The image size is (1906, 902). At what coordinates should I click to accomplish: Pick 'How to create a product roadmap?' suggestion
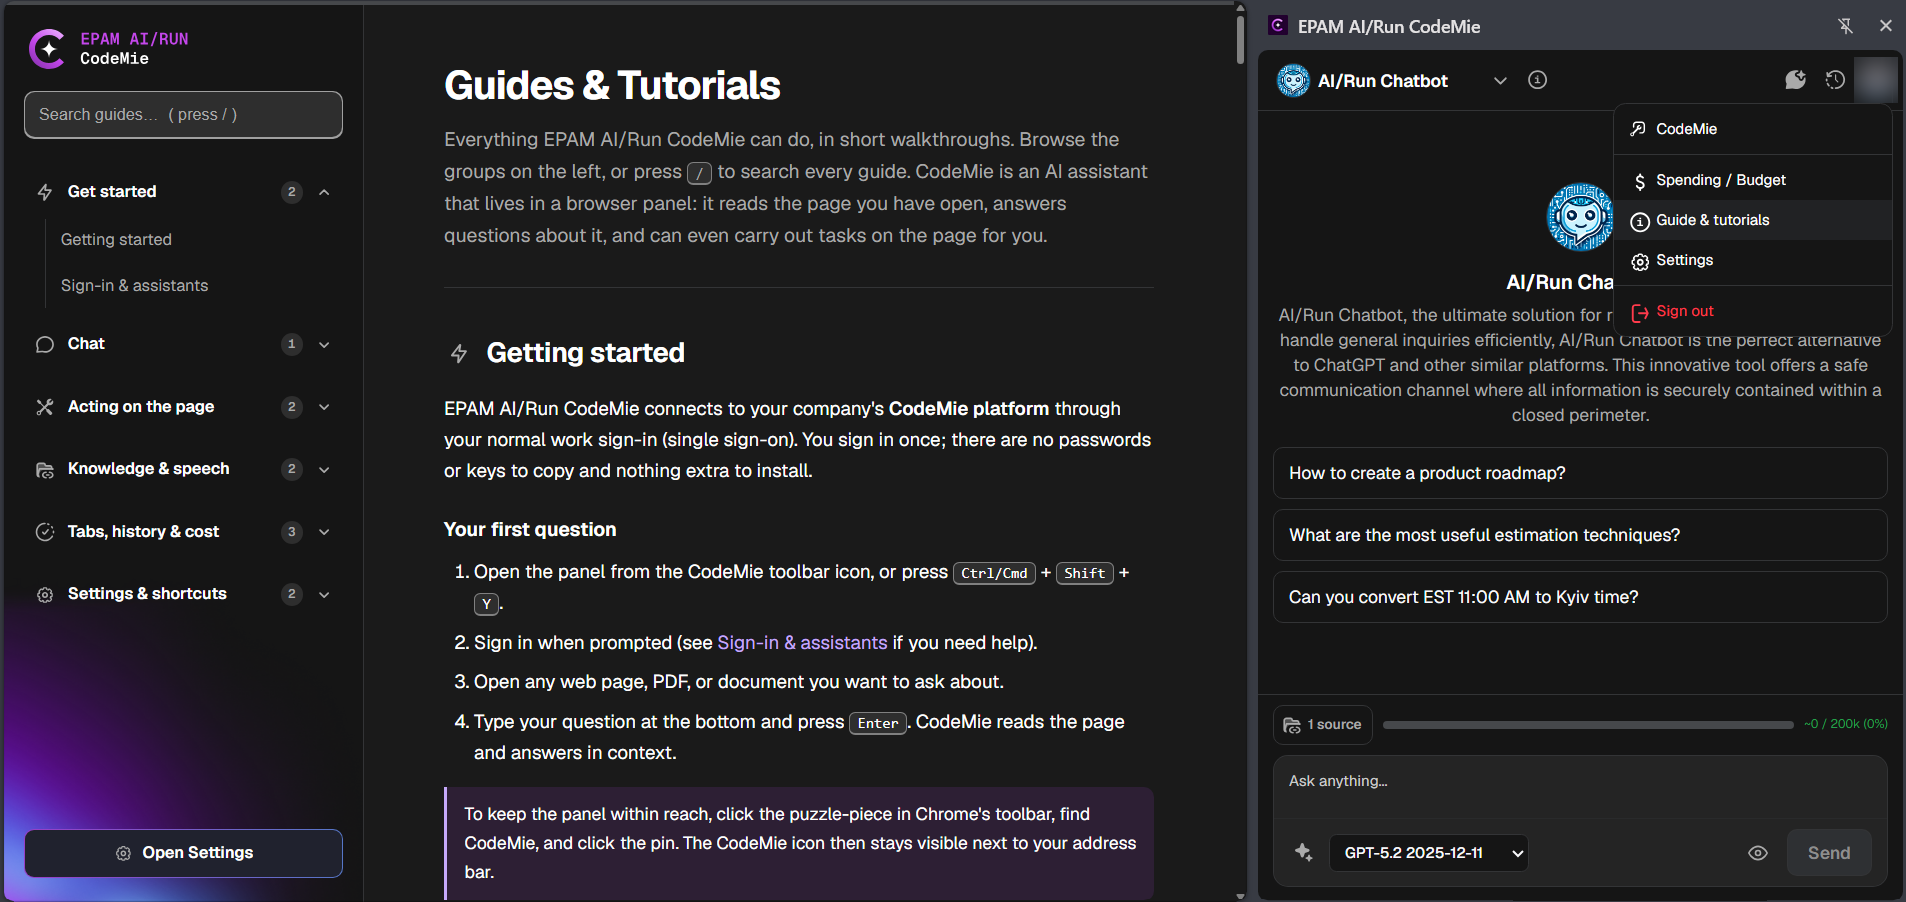coord(1579,473)
